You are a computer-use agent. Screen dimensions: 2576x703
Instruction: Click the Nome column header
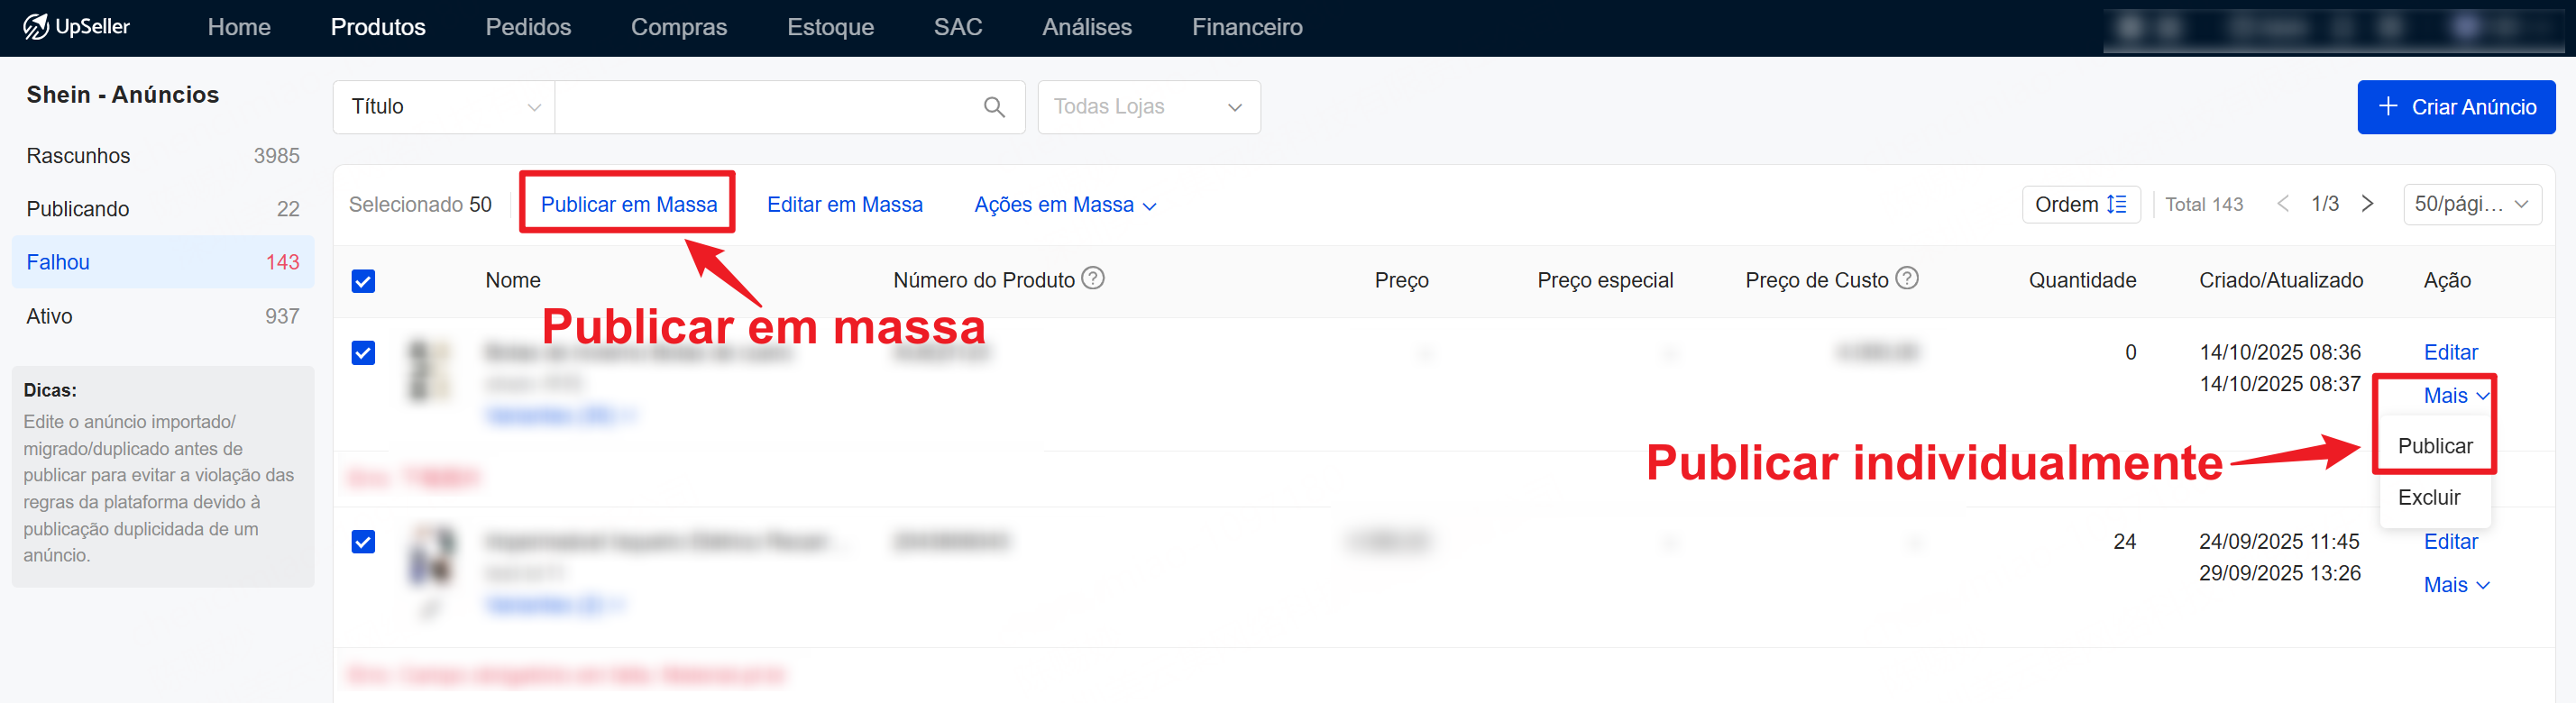pyautogui.click(x=513, y=281)
